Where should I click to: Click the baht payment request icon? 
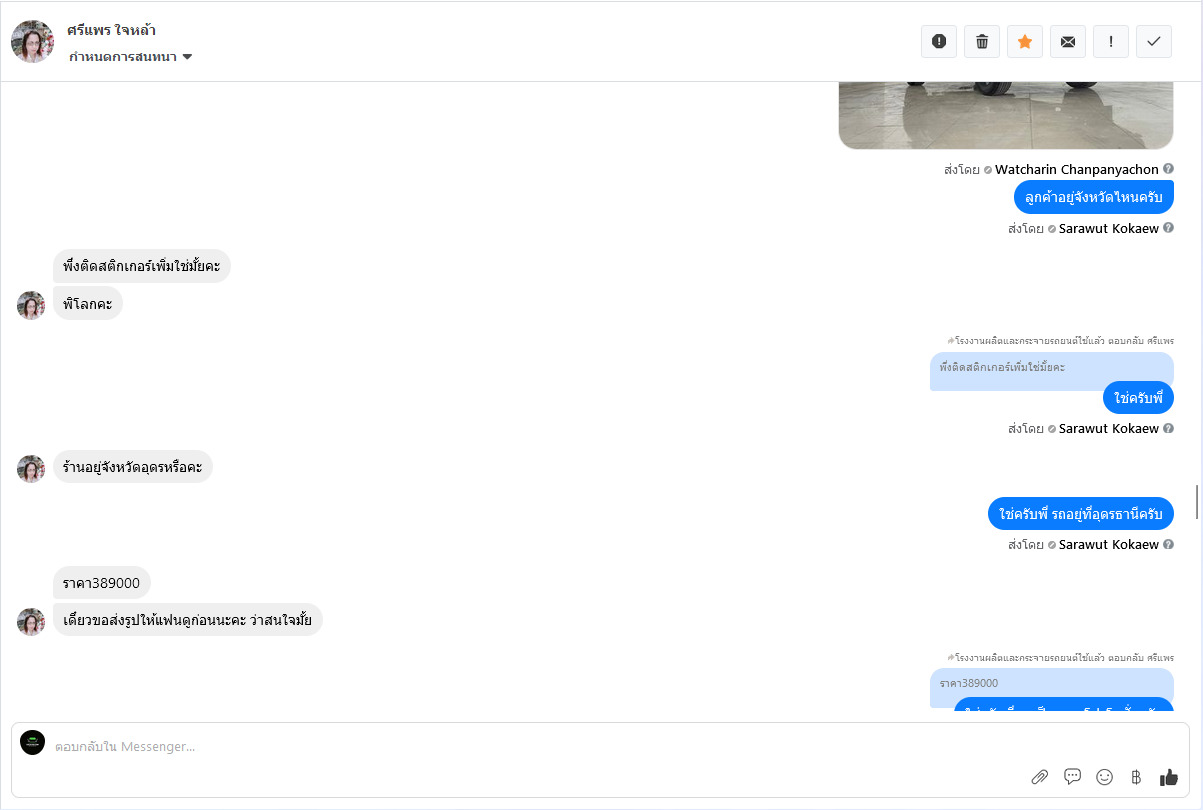(x=1136, y=777)
